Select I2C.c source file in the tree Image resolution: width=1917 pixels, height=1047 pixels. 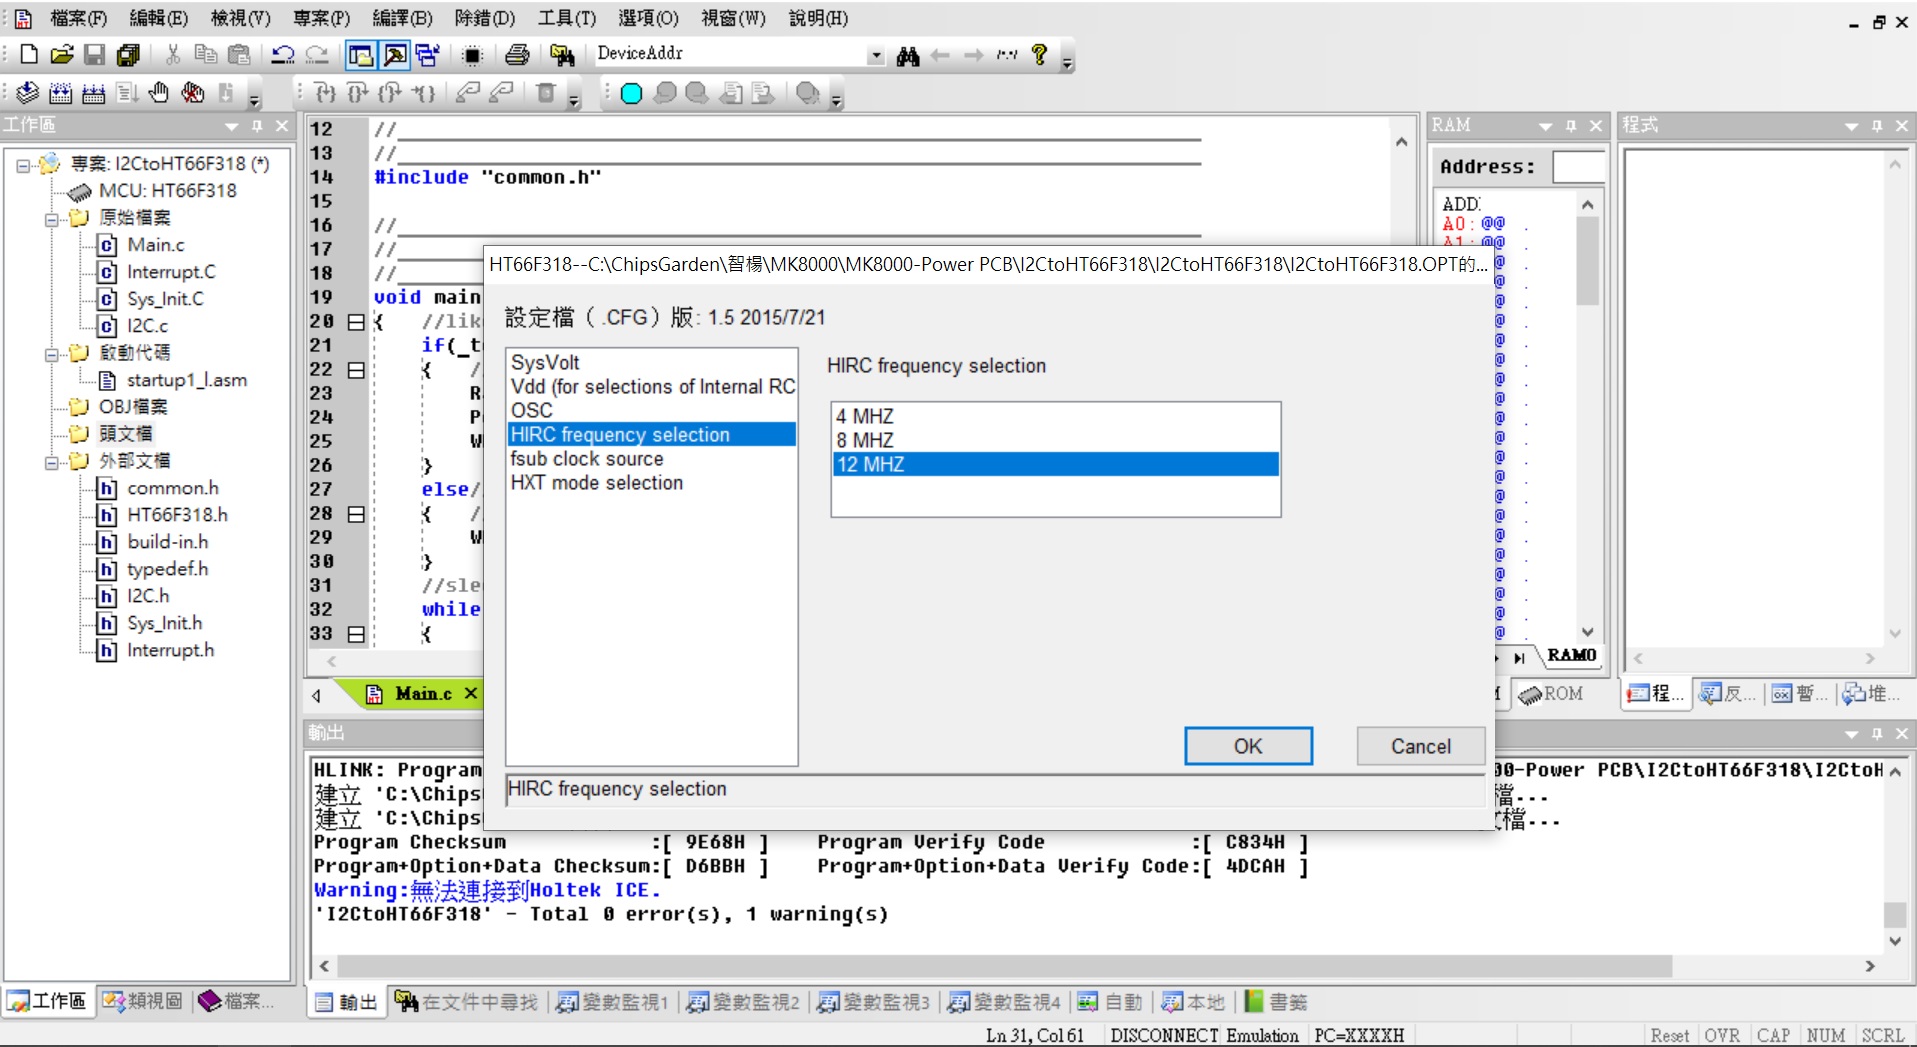coord(147,326)
